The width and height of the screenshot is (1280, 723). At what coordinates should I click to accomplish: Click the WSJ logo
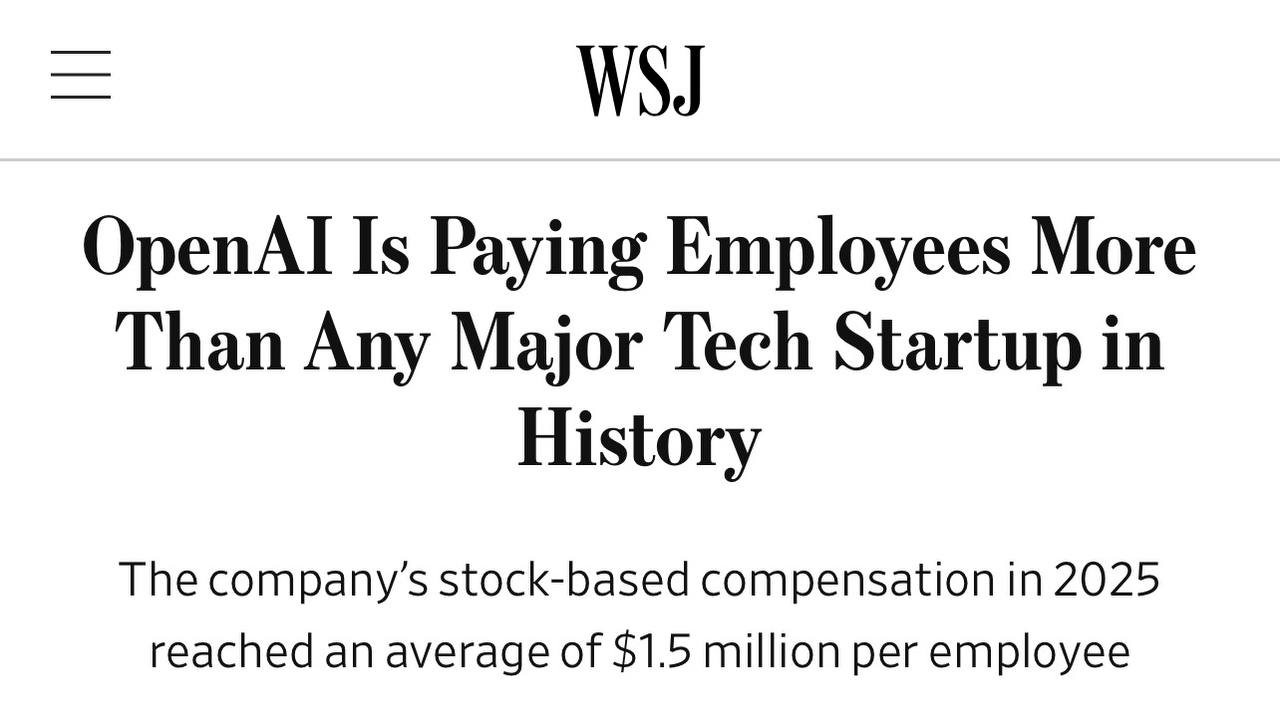tap(640, 80)
